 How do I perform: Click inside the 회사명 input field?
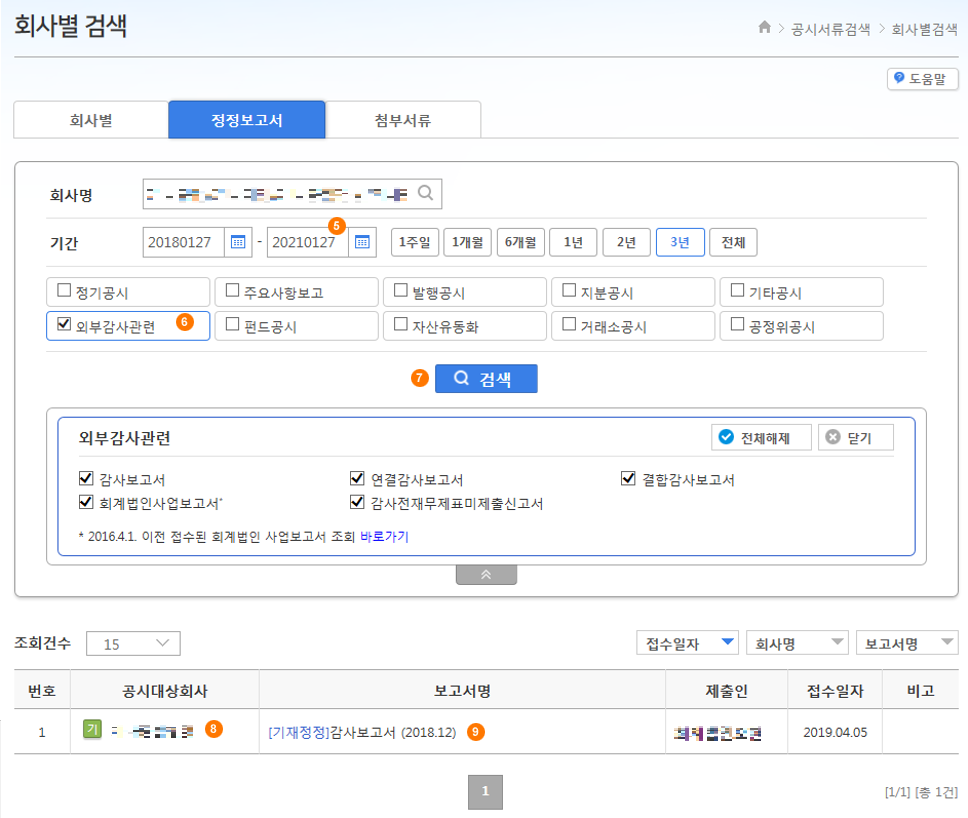click(280, 193)
